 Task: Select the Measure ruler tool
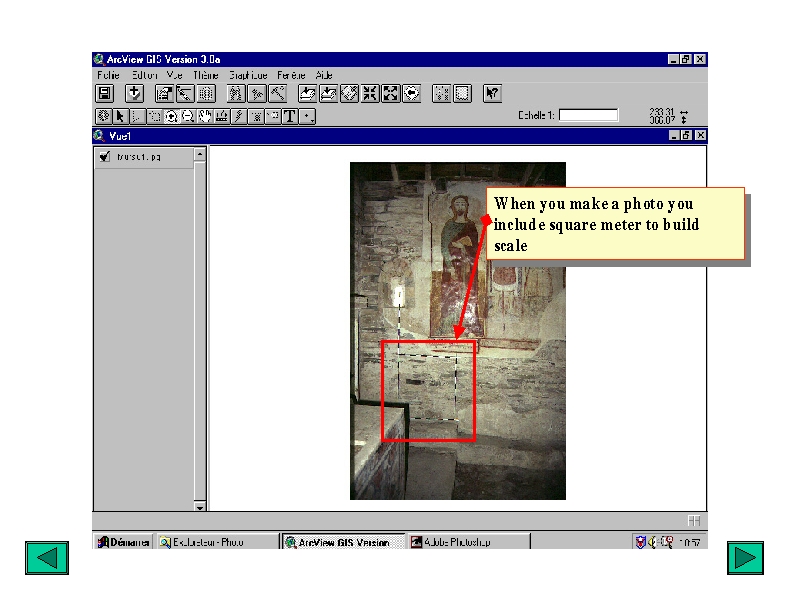(x=222, y=116)
